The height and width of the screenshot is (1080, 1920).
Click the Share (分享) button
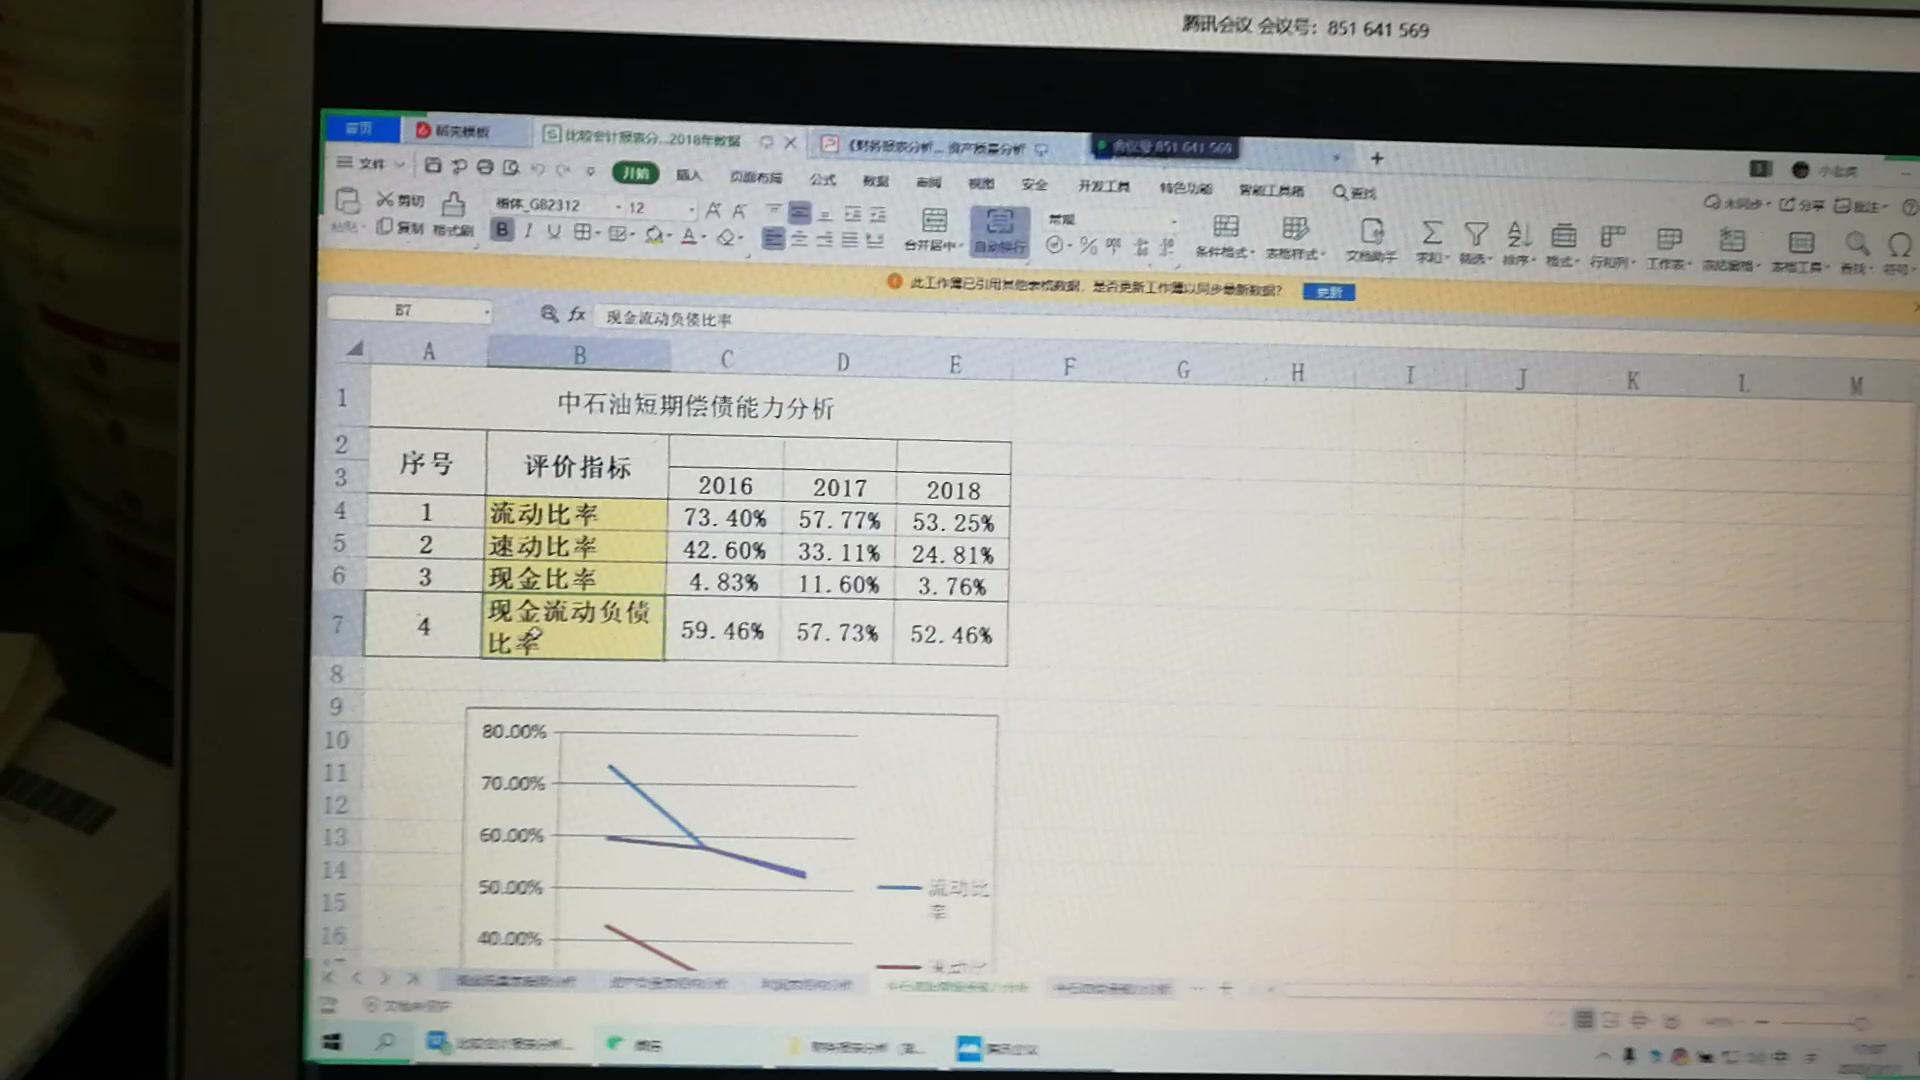tap(1800, 205)
